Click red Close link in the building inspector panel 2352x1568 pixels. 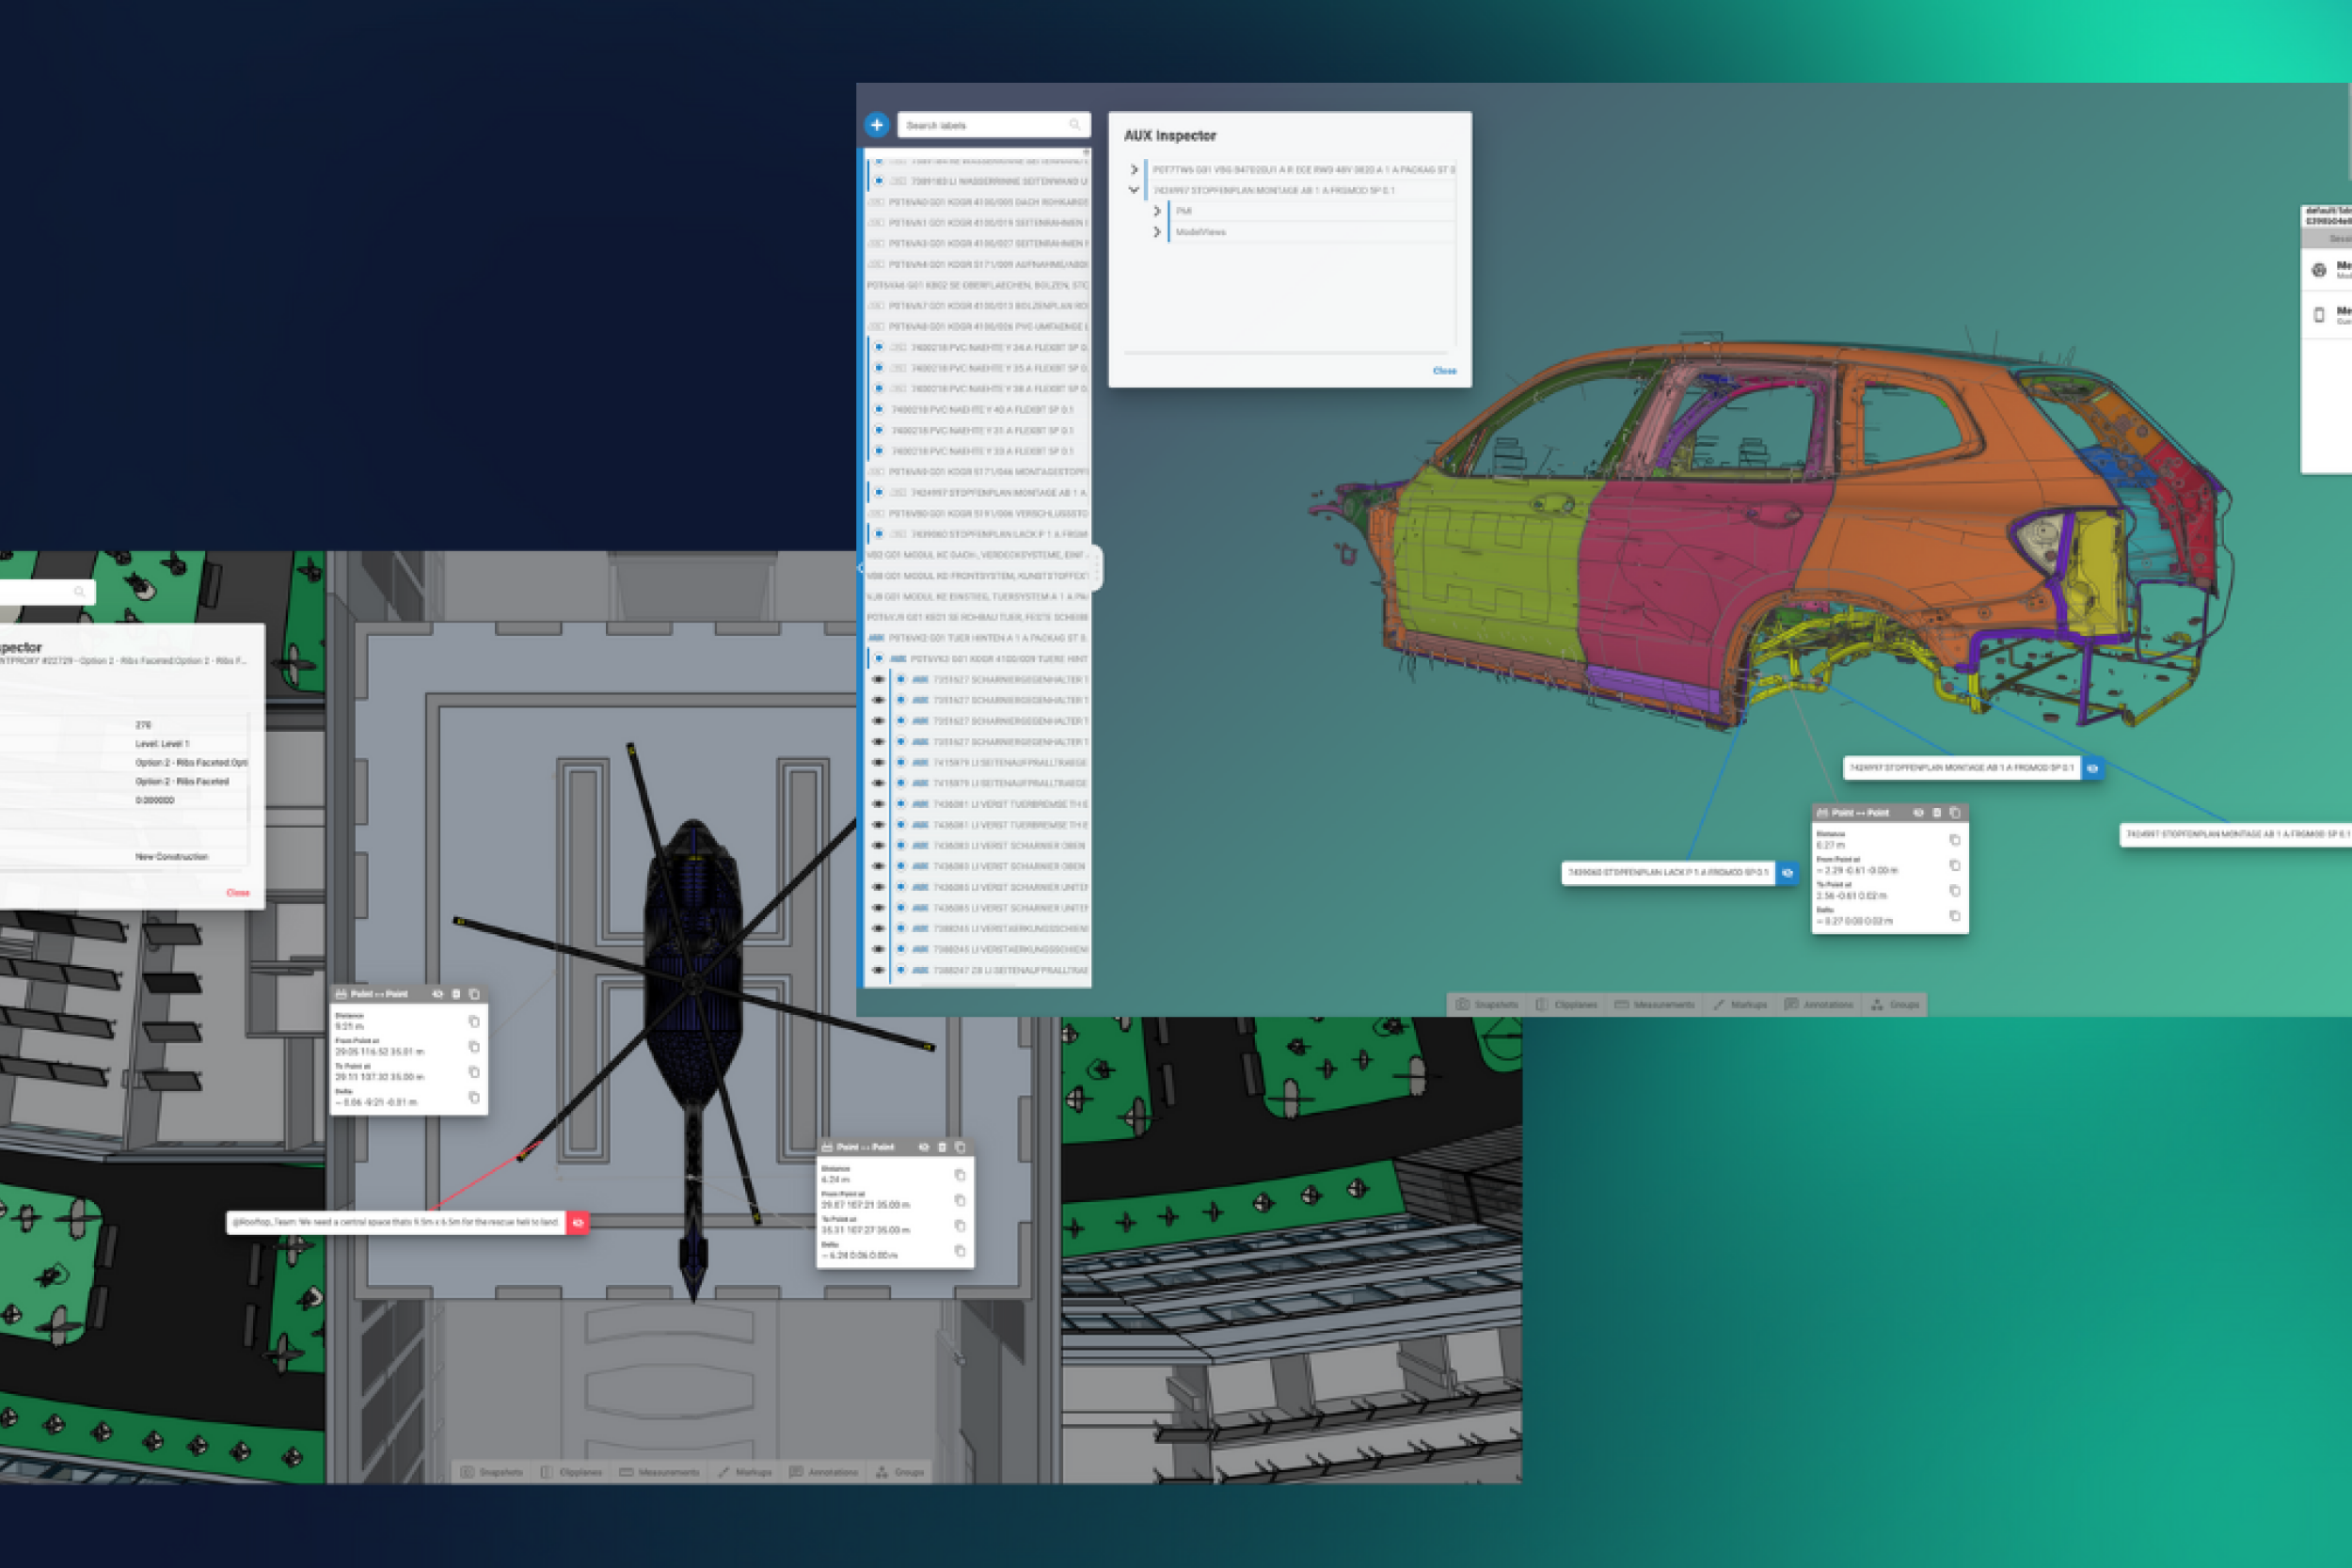[237, 892]
